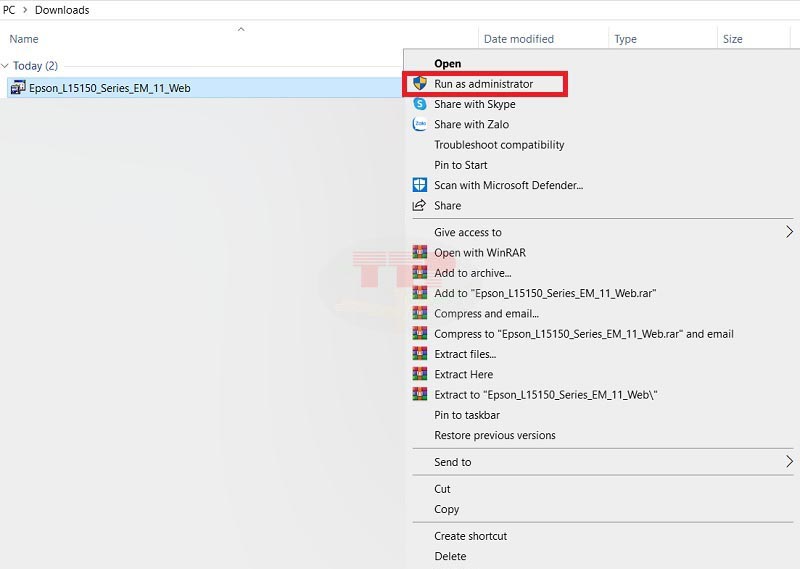The image size is (800, 569).
Task: Click the shield icon beside Run as administrator
Action: [x=419, y=84]
